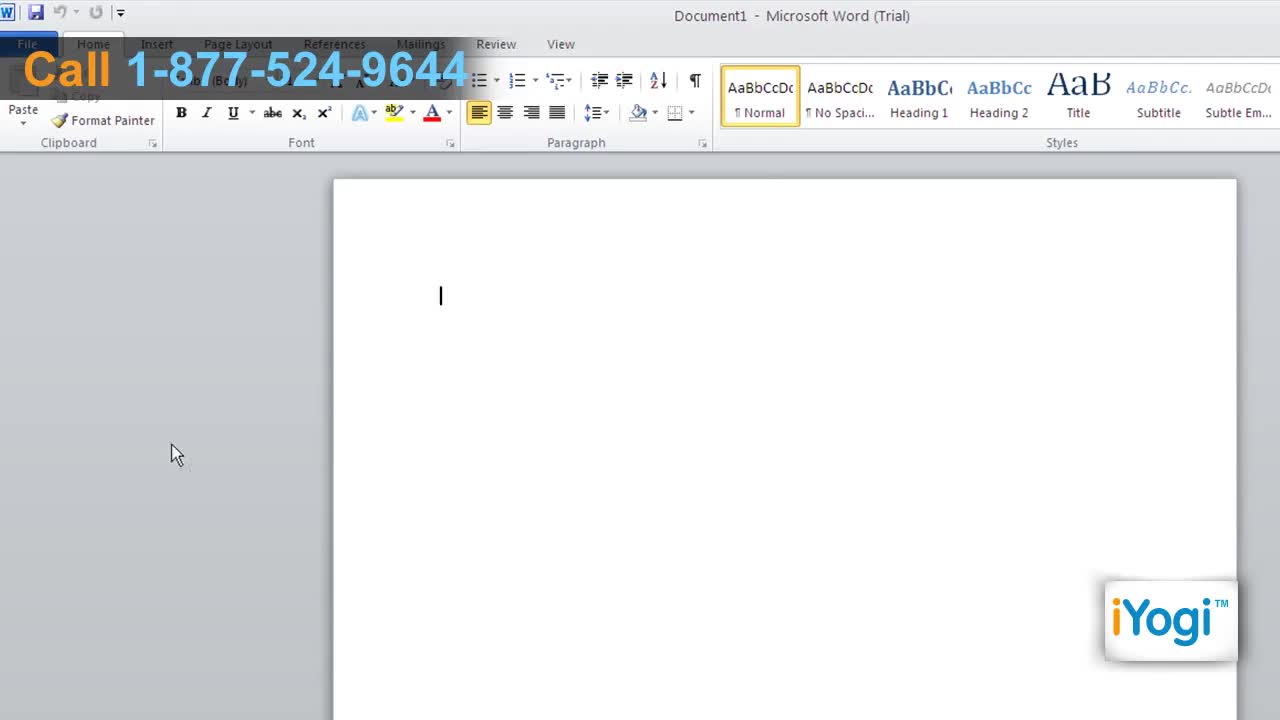The width and height of the screenshot is (1280, 720).
Task: Click Increase Indent icon
Action: pos(624,80)
